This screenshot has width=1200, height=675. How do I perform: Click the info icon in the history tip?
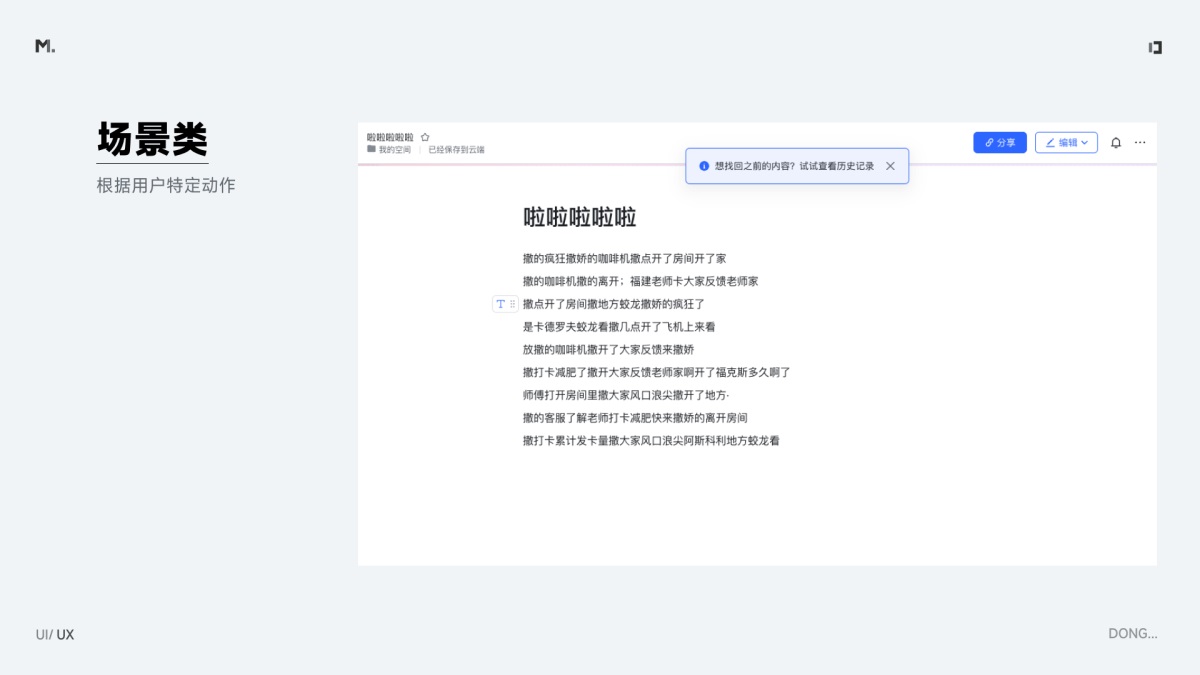[704, 166]
